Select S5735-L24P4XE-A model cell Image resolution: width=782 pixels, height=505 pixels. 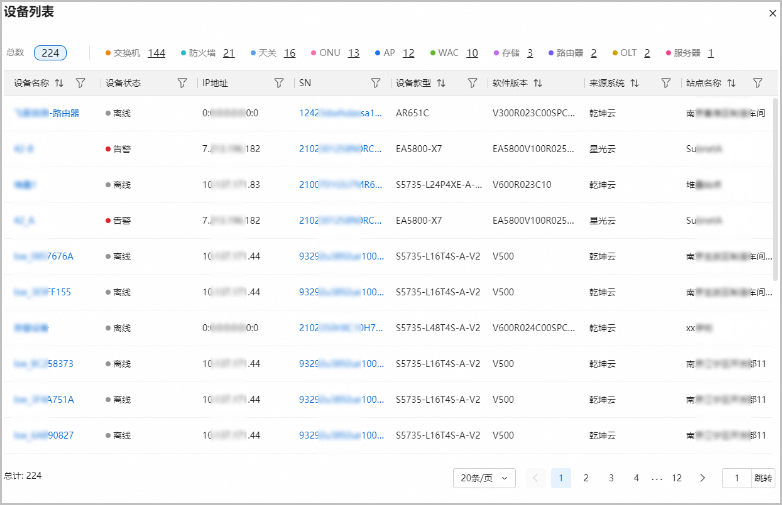pyautogui.click(x=439, y=185)
